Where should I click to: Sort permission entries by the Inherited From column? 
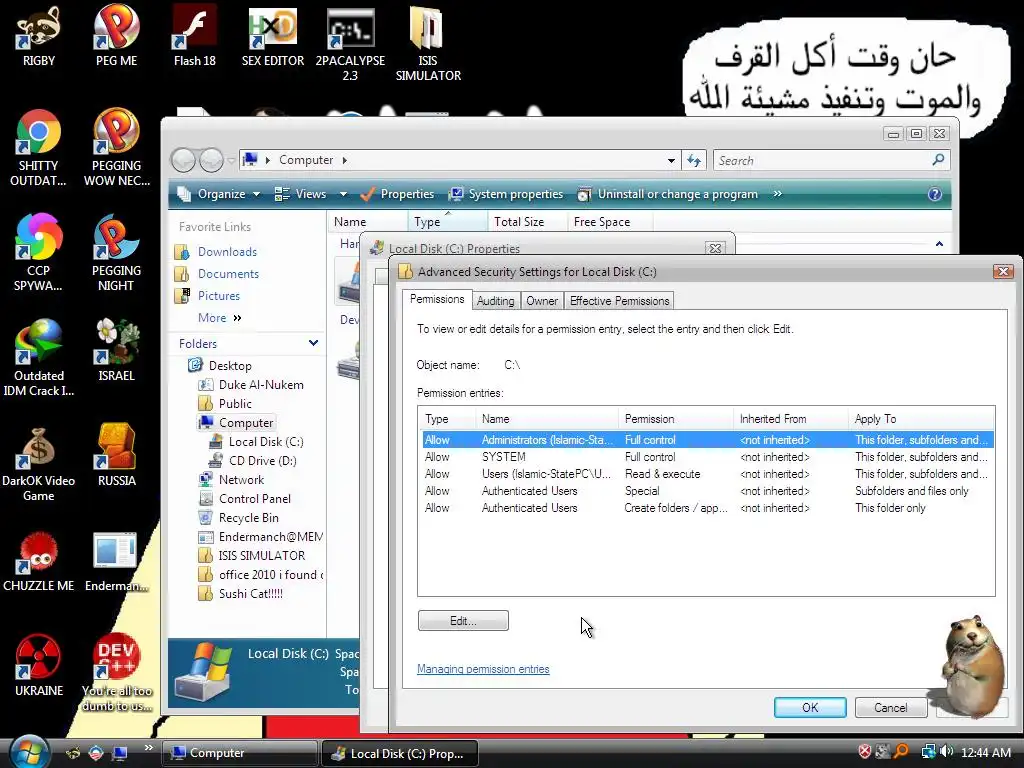coord(791,419)
